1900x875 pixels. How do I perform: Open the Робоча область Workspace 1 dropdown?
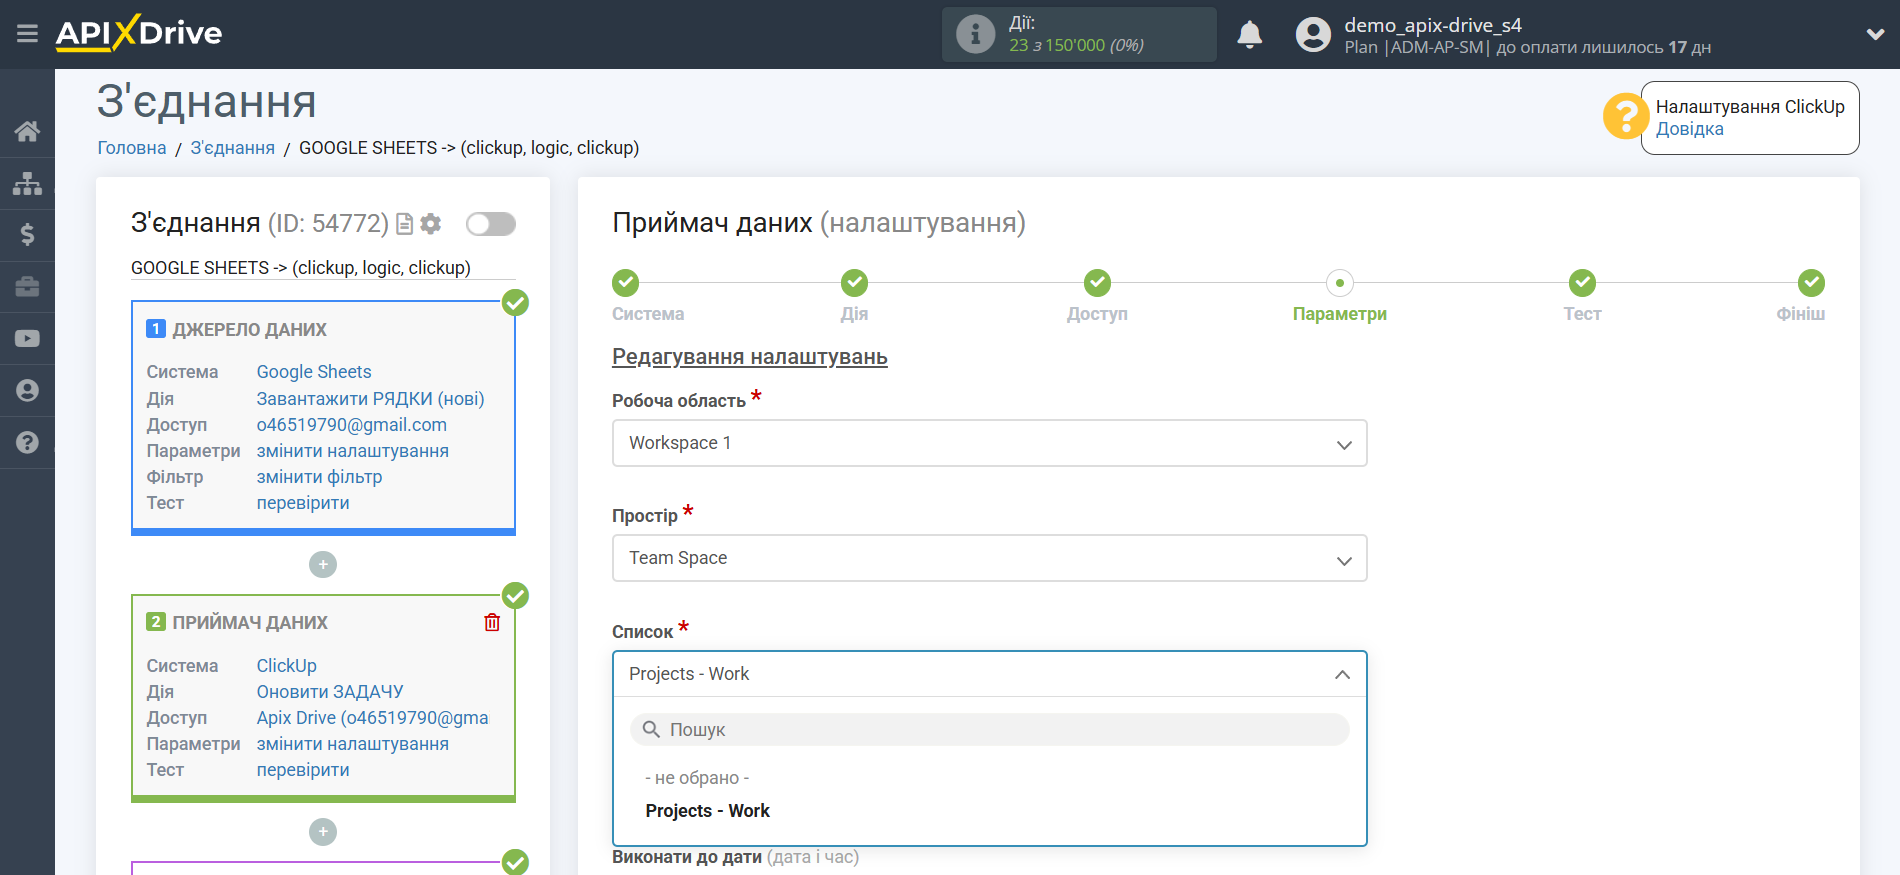click(x=989, y=443)
